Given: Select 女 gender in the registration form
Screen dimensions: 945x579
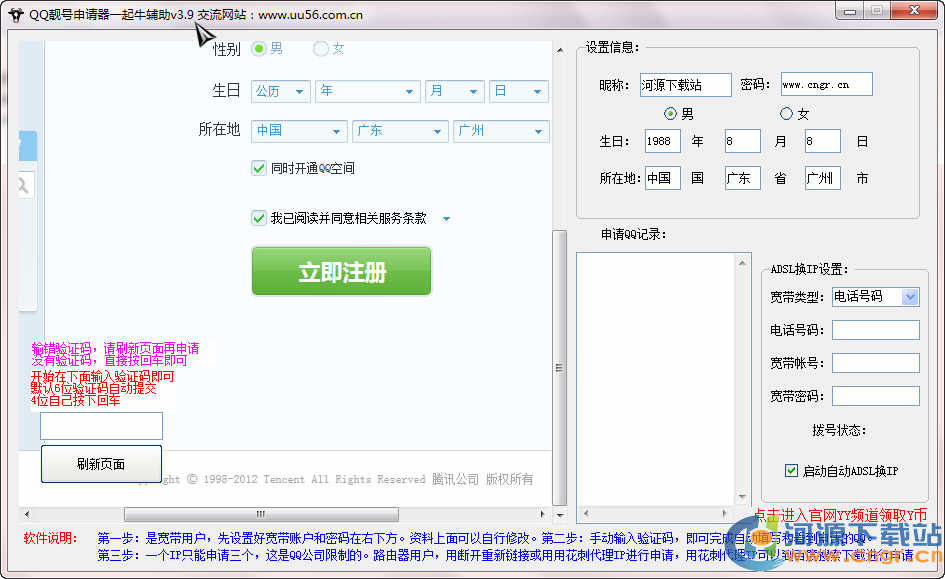Looking at the screenshot, I should tap(321, 48).
